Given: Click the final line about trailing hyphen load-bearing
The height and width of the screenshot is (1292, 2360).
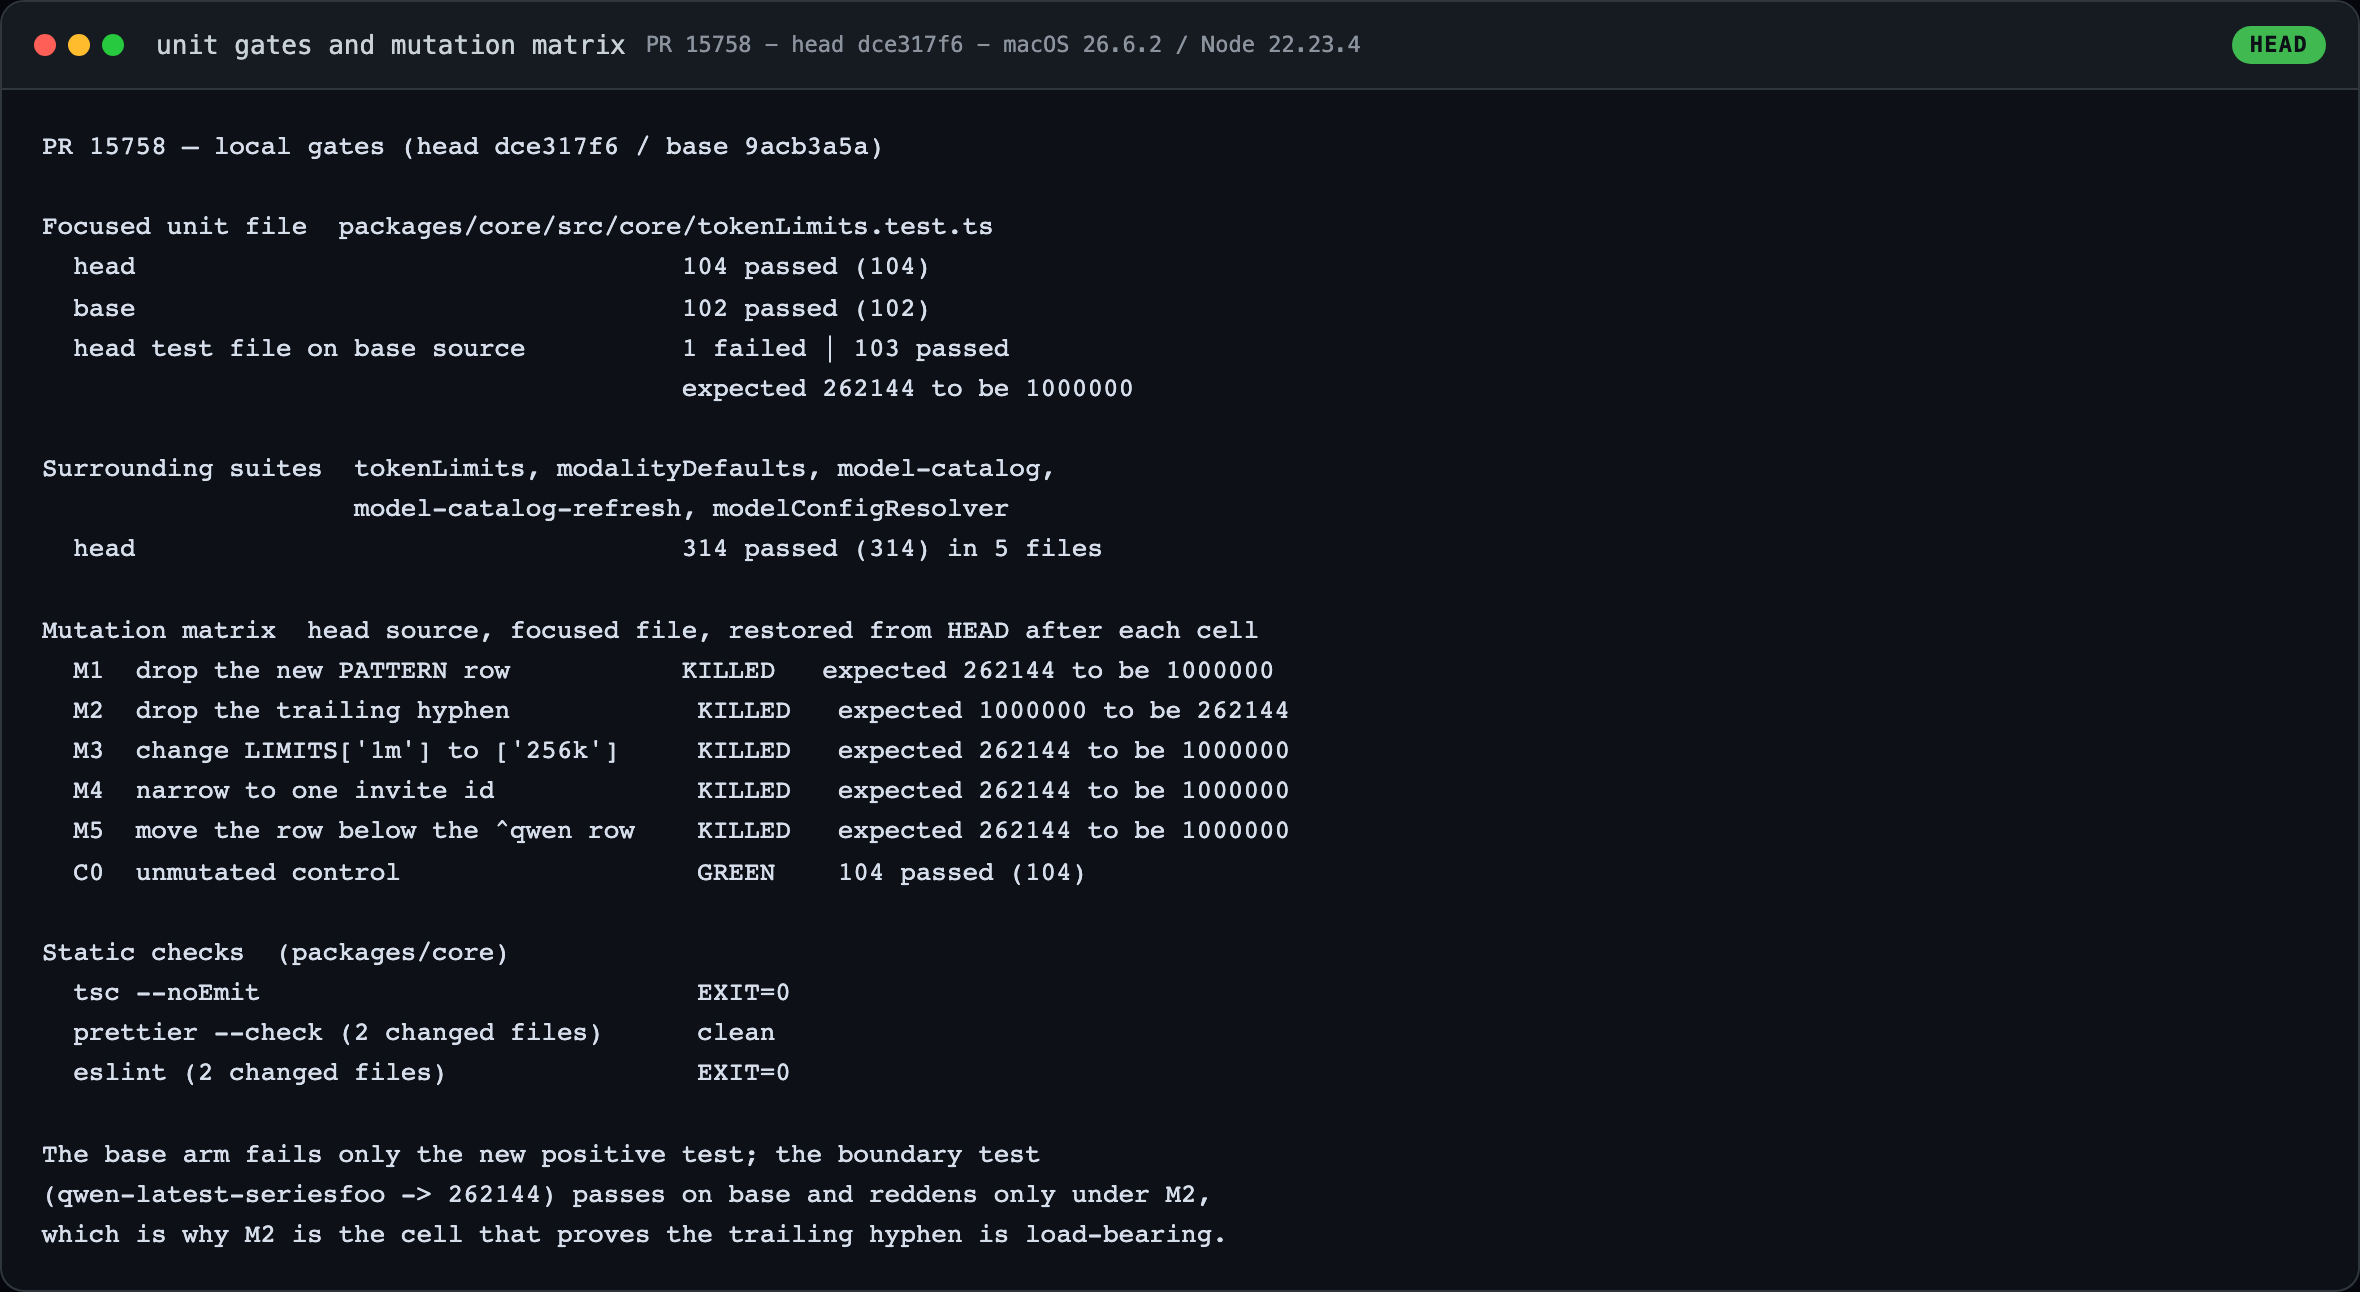Looking at the screenshot, I should [634, 1234].
